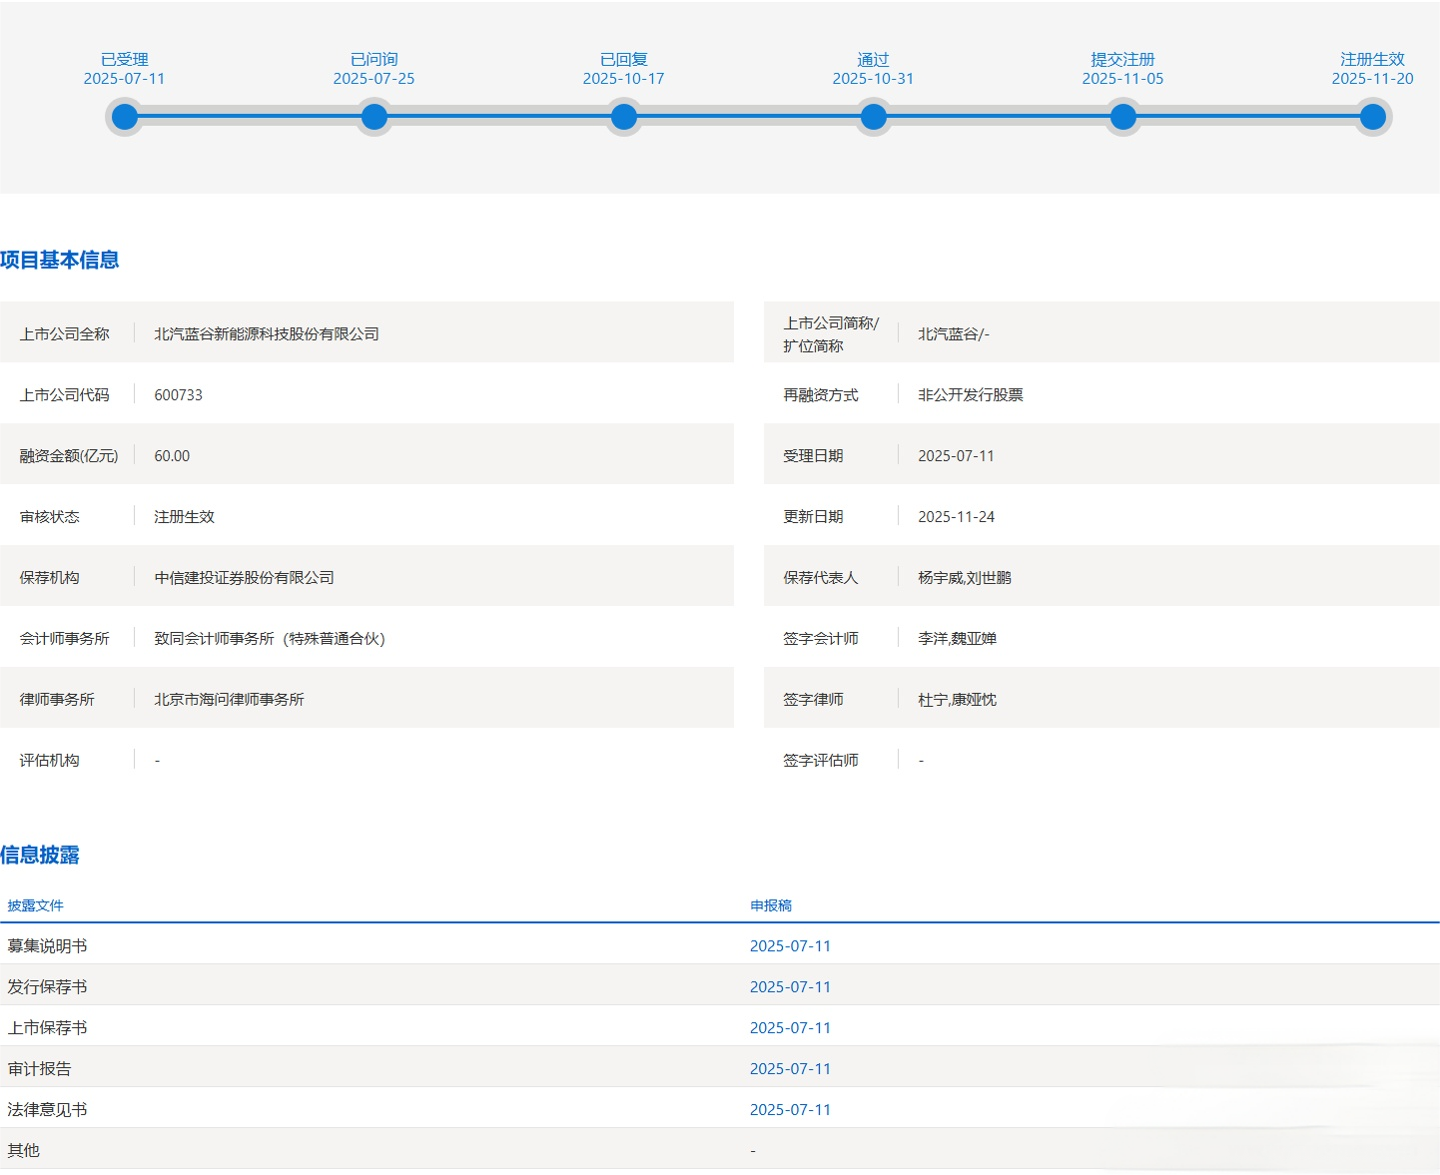Click the 申报稿 column header
Image resolution: width=1440 pixels, height=1175 pixels.
pyautogui.click(x=771, y=906)
